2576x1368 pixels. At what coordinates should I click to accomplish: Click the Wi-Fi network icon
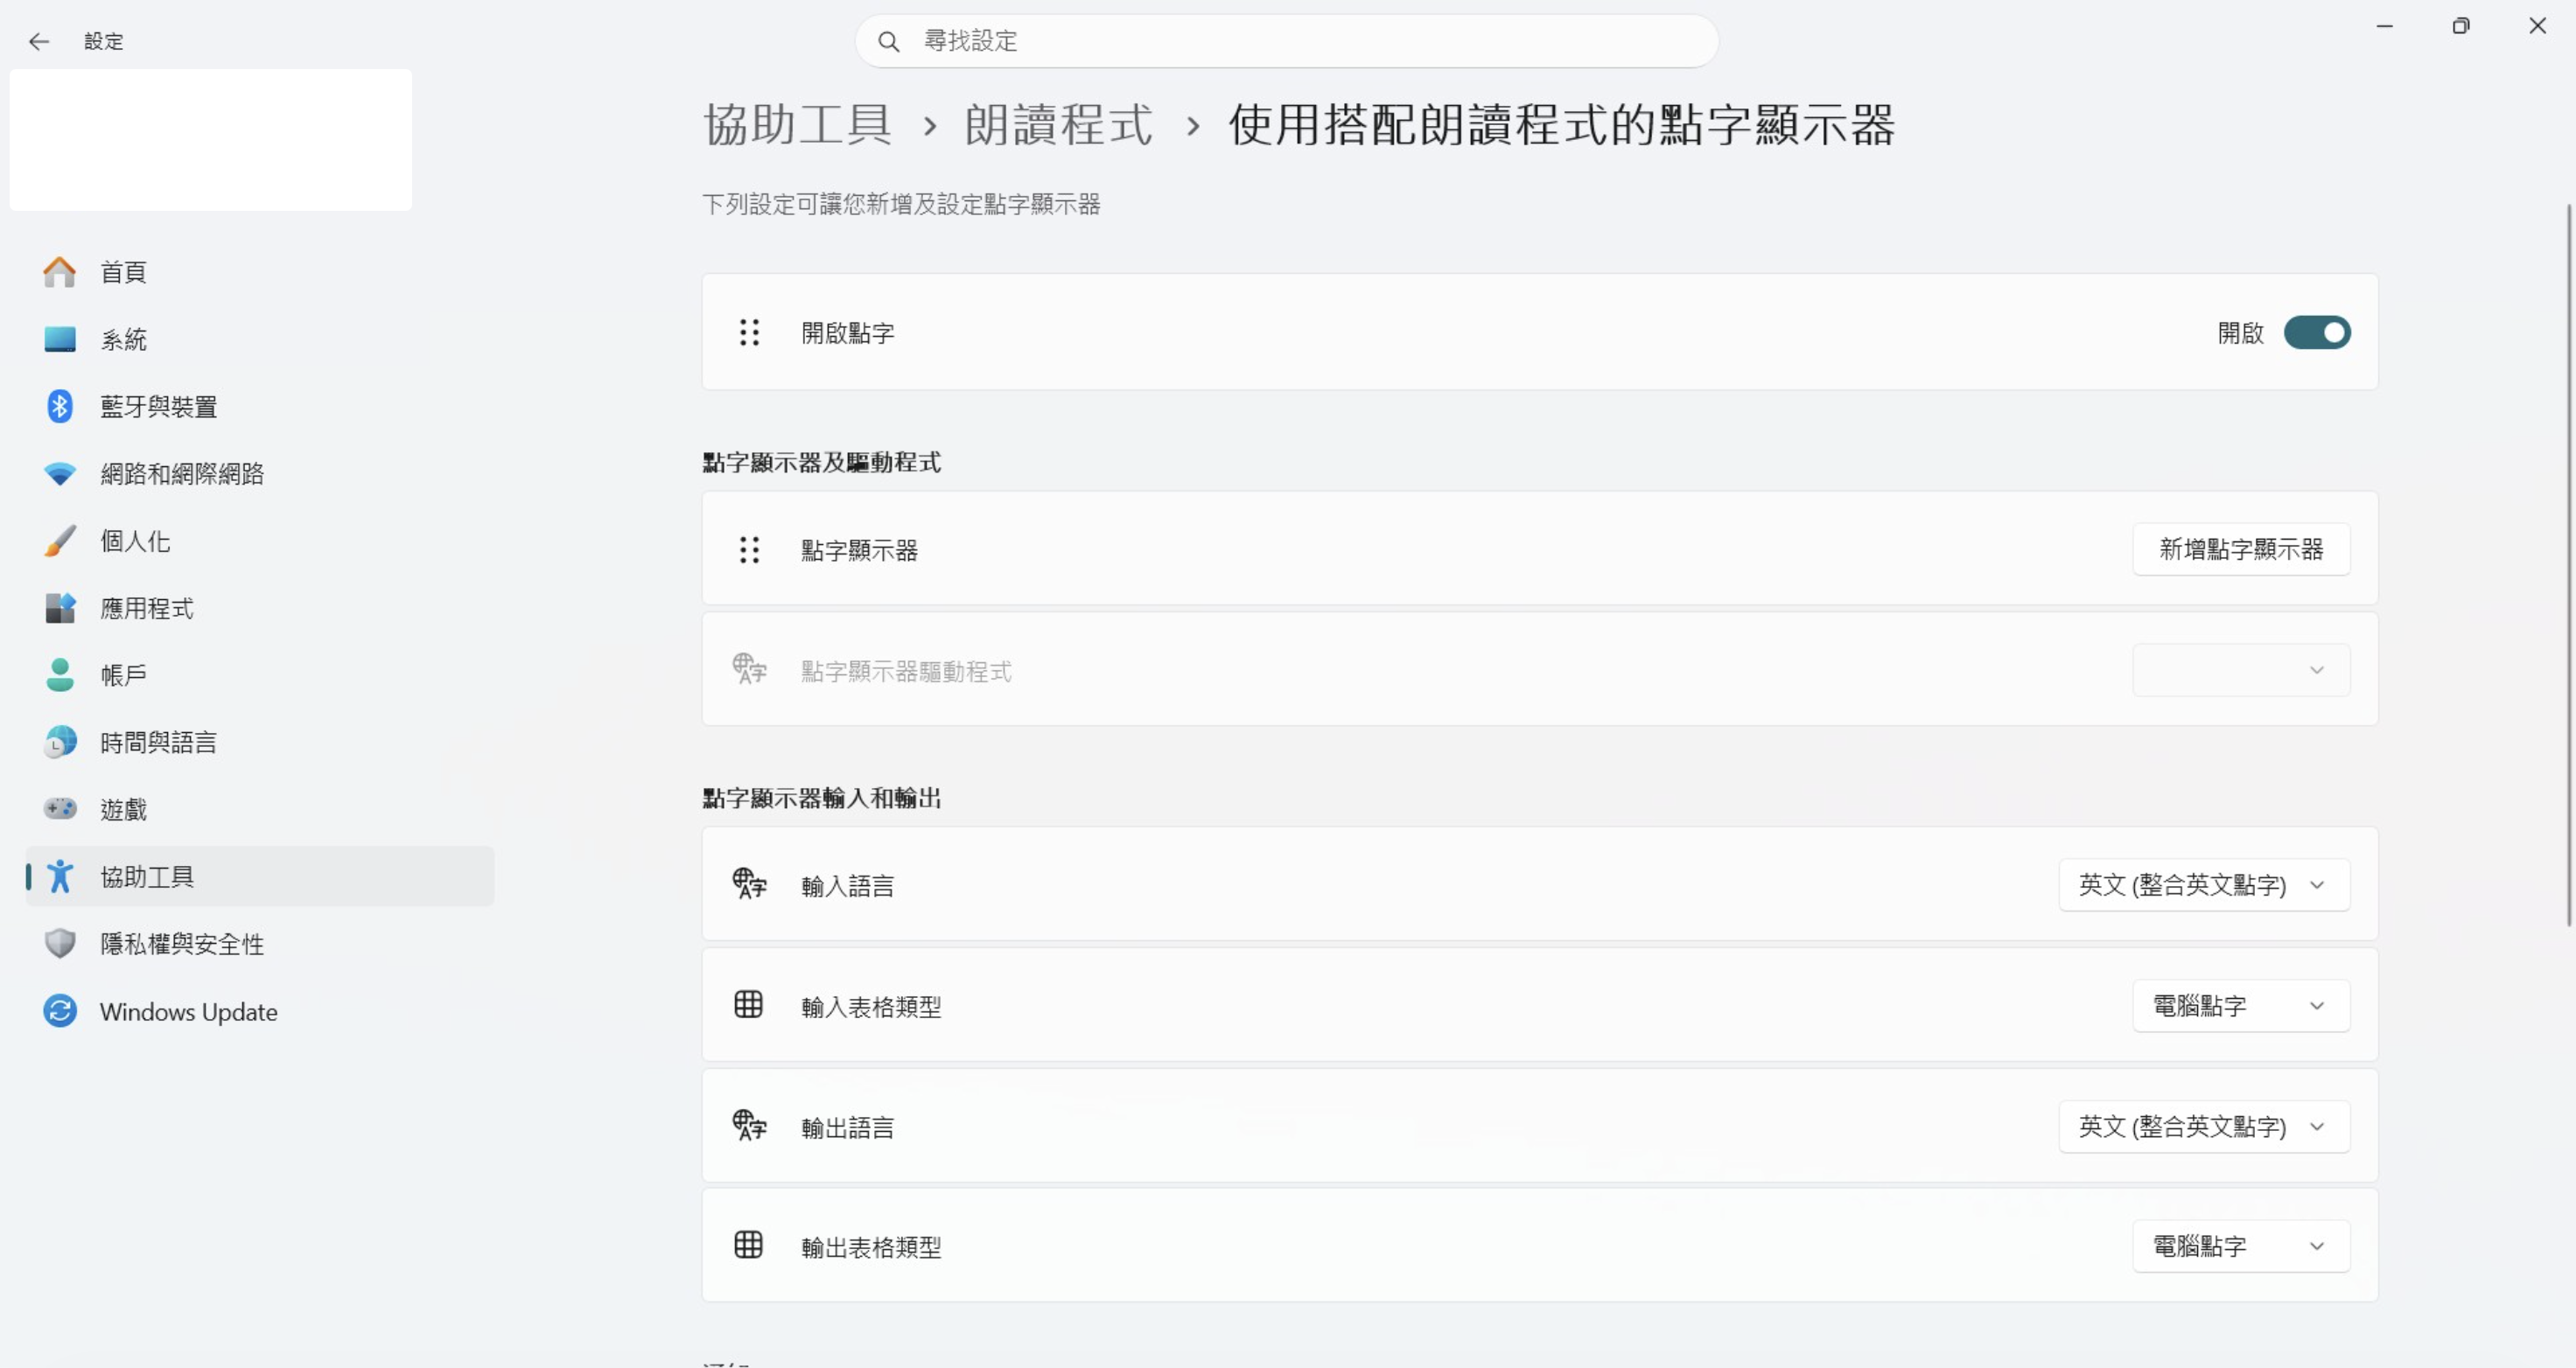[60, 474]
